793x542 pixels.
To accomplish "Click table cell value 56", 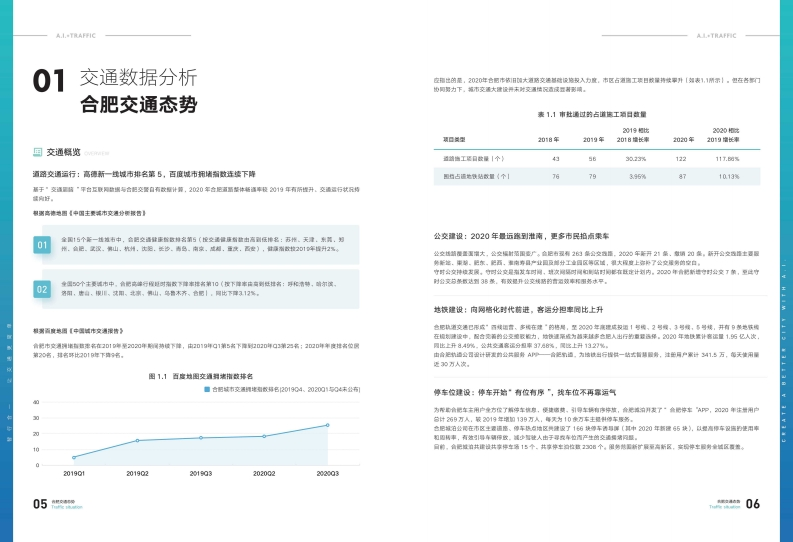I will [x=592, y=159].
